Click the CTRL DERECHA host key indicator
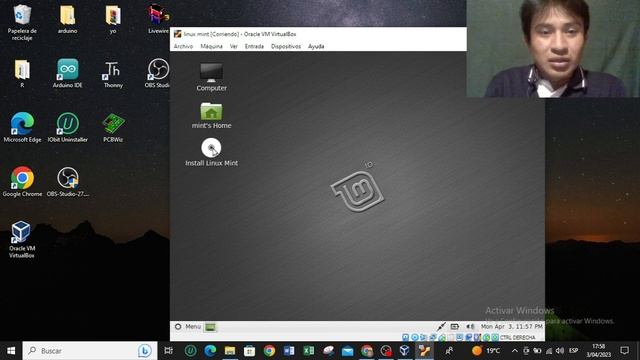Image resolution: width=640 pixels, height=360 pixels. [x=518, y=338]
